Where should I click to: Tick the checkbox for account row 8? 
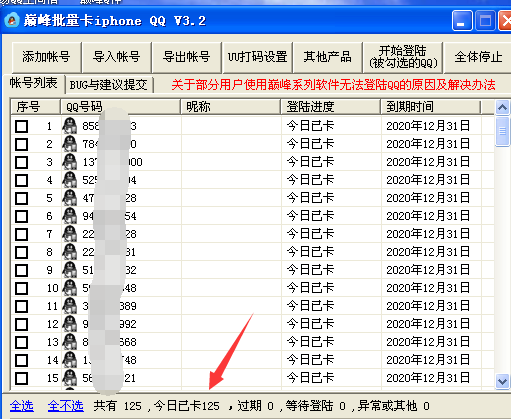(x=22, y=252)
